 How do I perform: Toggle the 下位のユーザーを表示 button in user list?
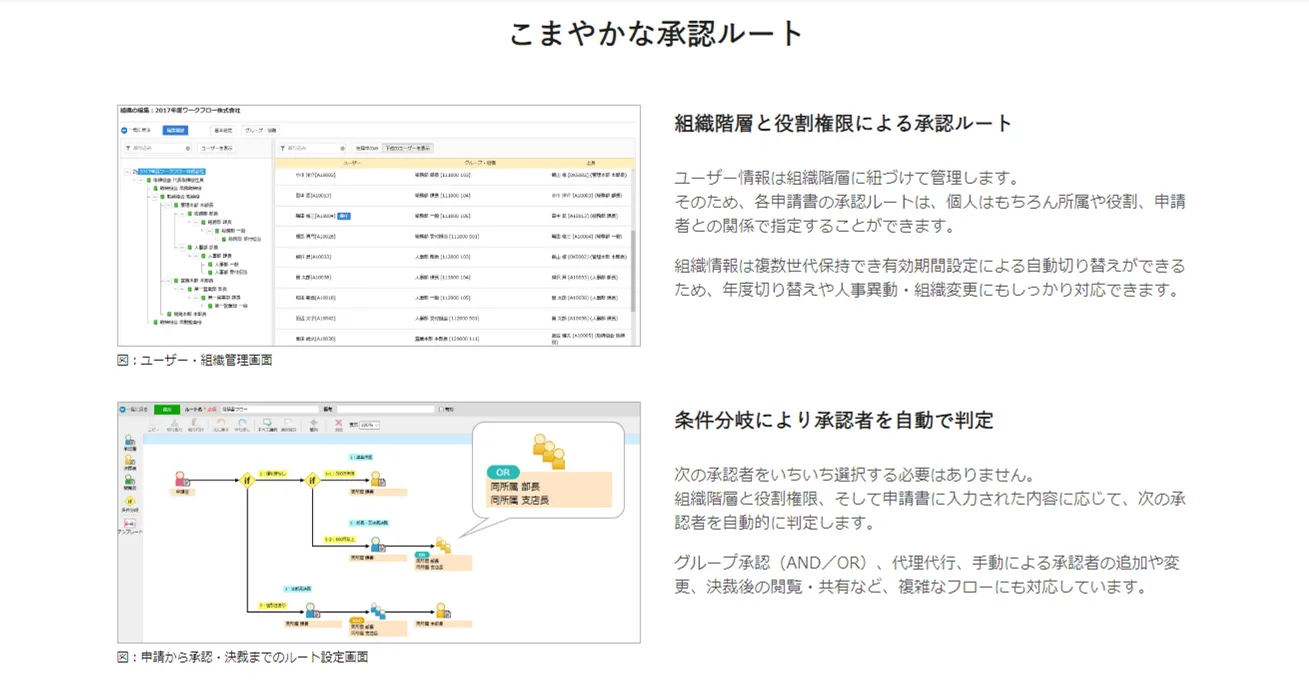(407, 148)
